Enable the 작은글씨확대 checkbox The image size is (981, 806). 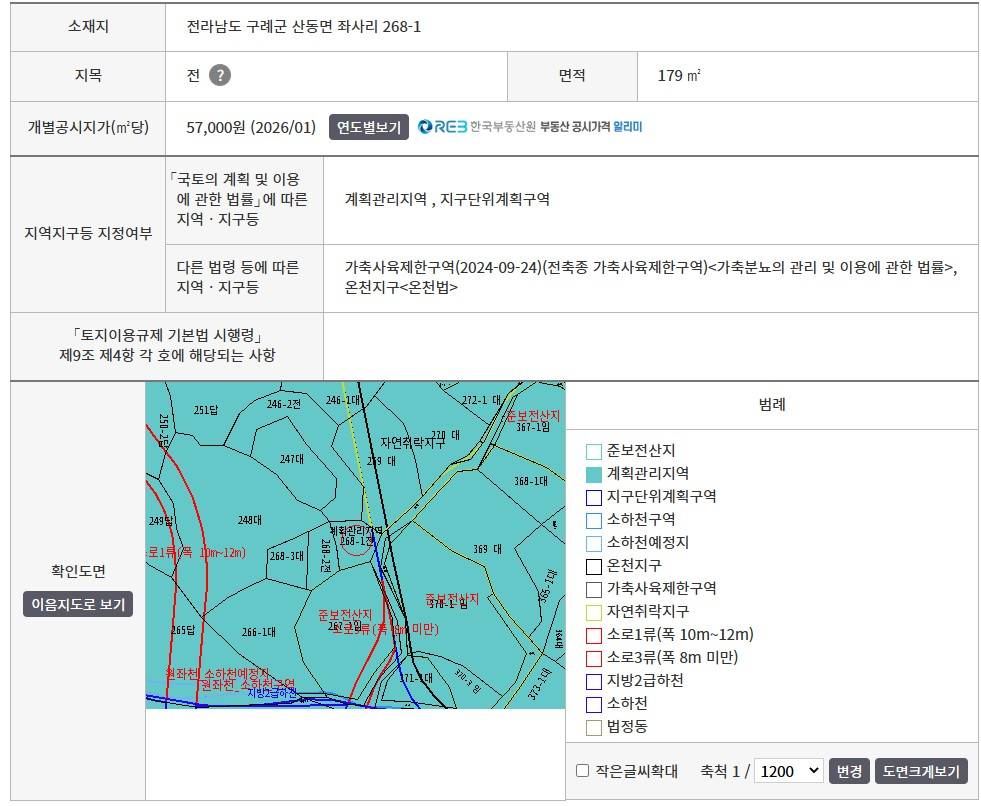pos(582,770)
